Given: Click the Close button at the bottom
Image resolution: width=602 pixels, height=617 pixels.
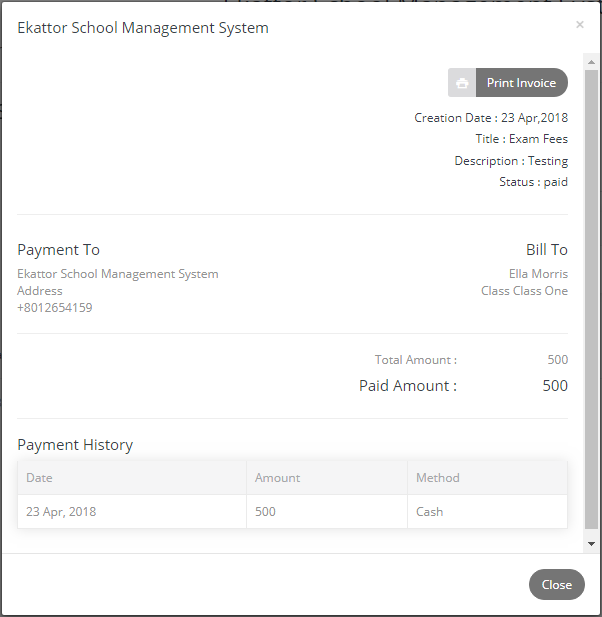Looking at the screenshot, I should click(557, 585).
